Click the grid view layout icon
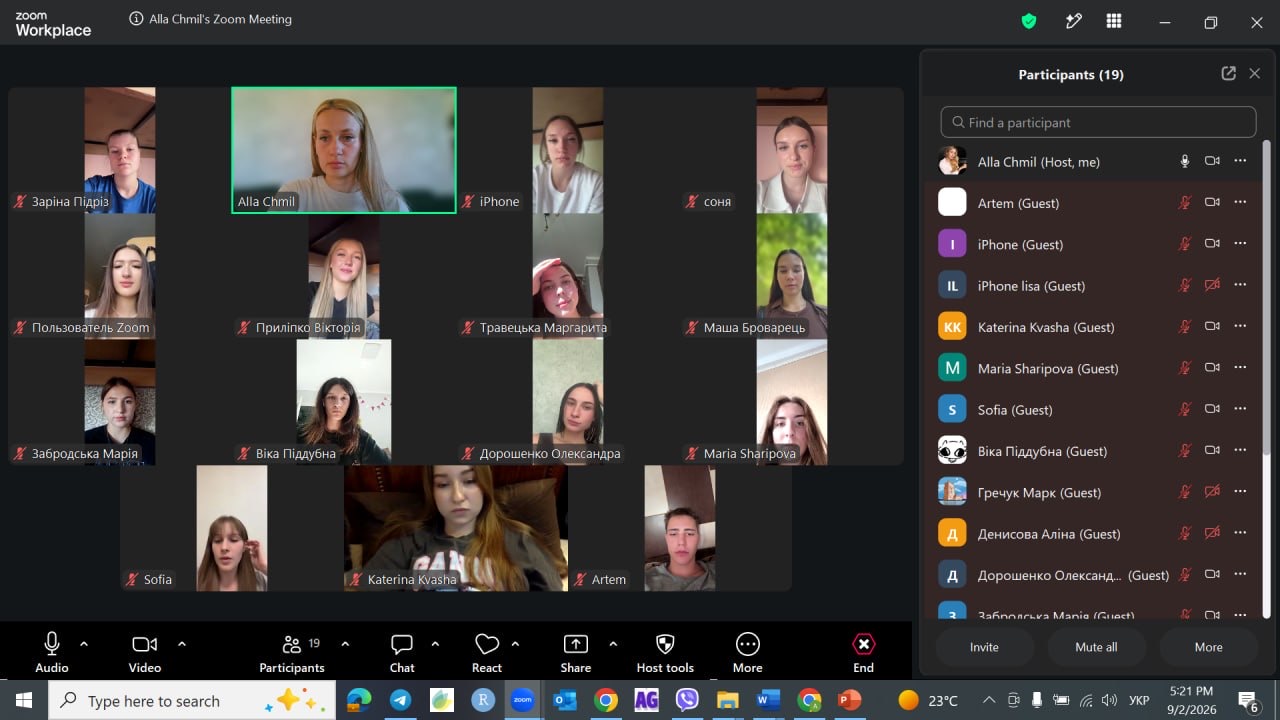 pos(1114,21)
